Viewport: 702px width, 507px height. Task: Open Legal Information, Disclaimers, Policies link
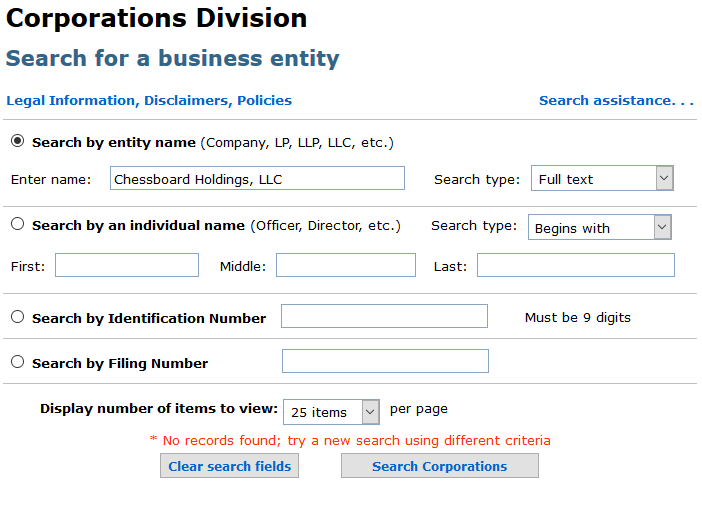149,100
